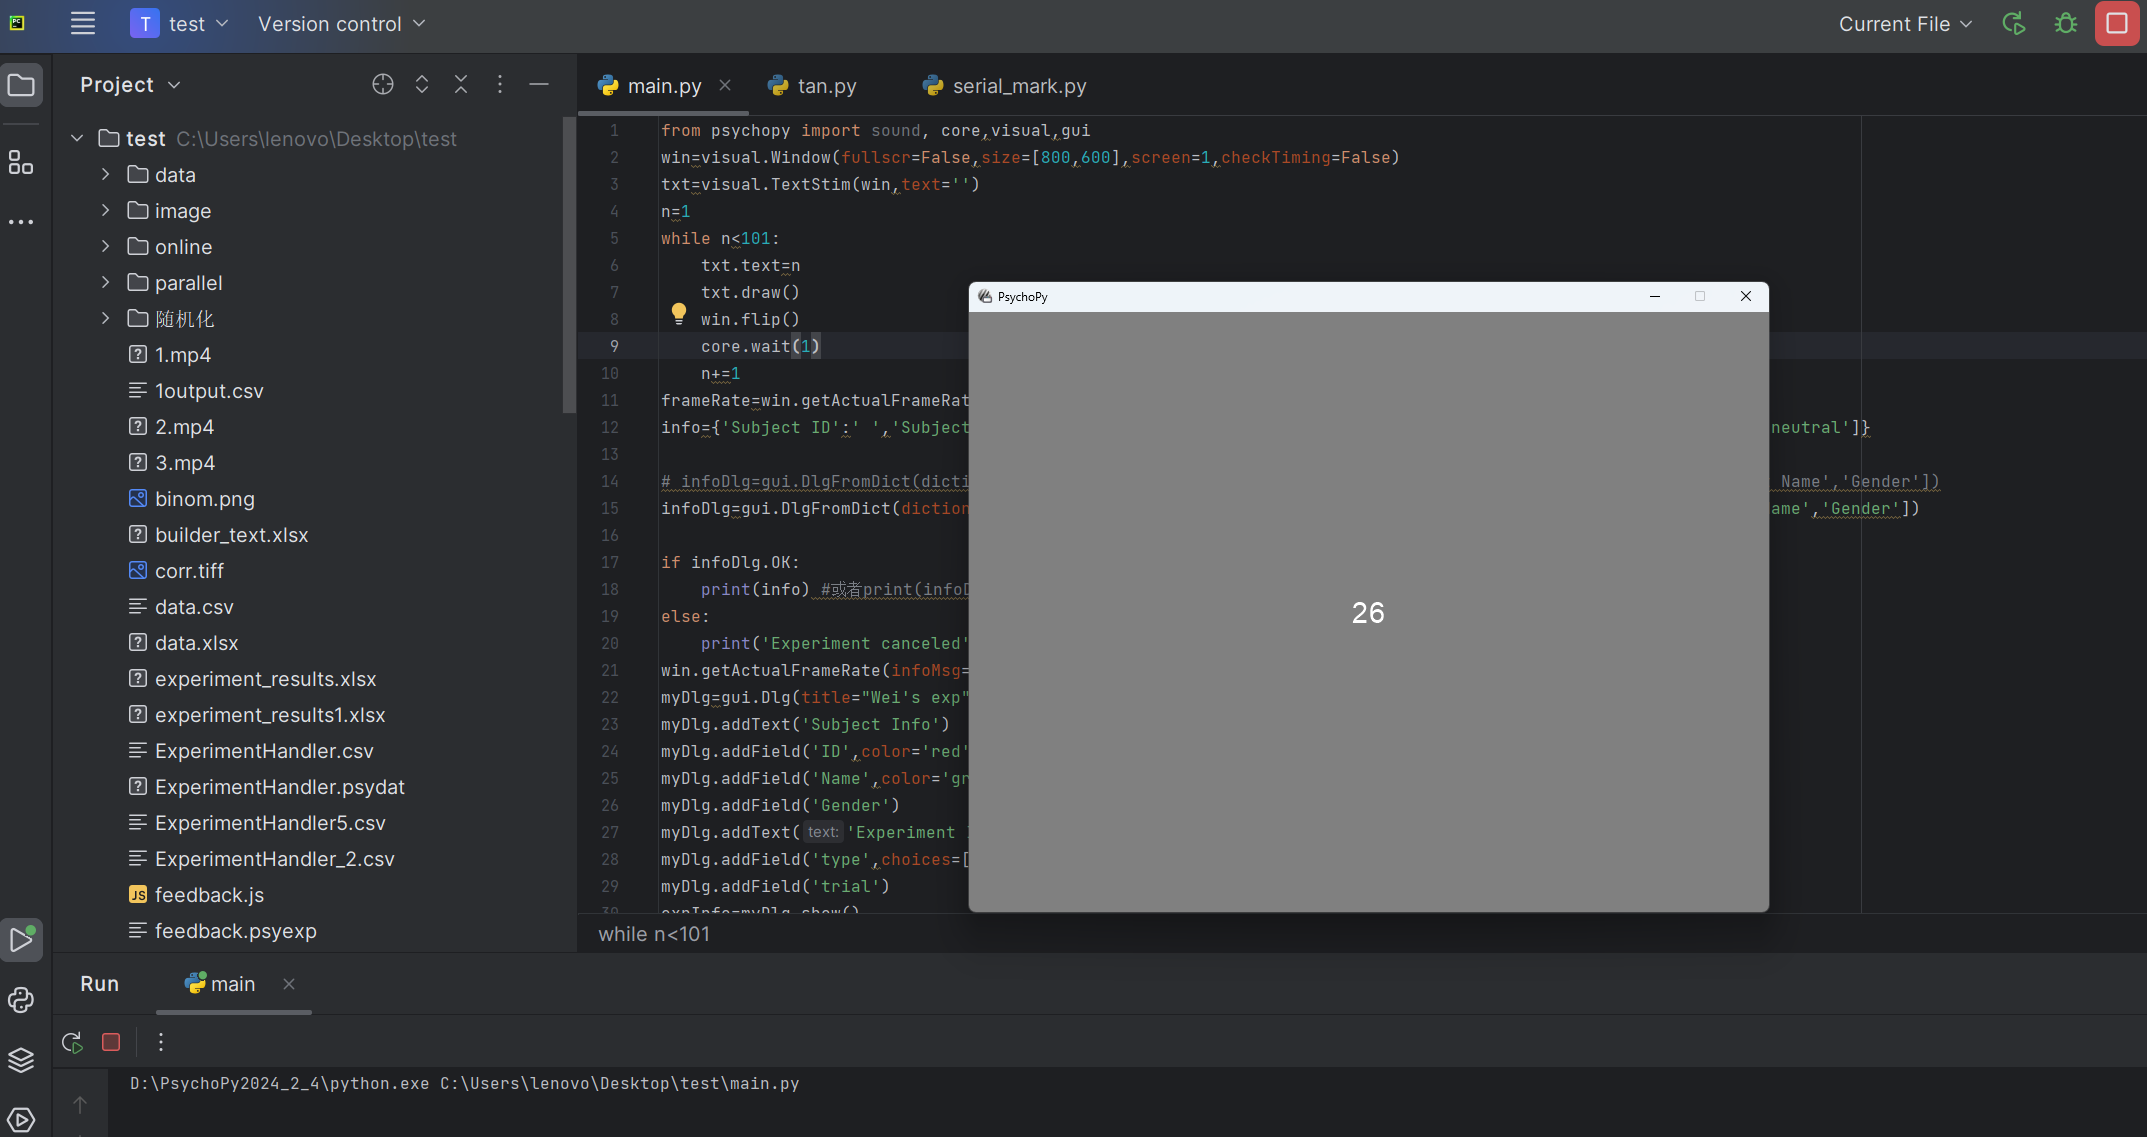Collapse all items in Project panel
2147x1137 pixels.
coord(461,85)
